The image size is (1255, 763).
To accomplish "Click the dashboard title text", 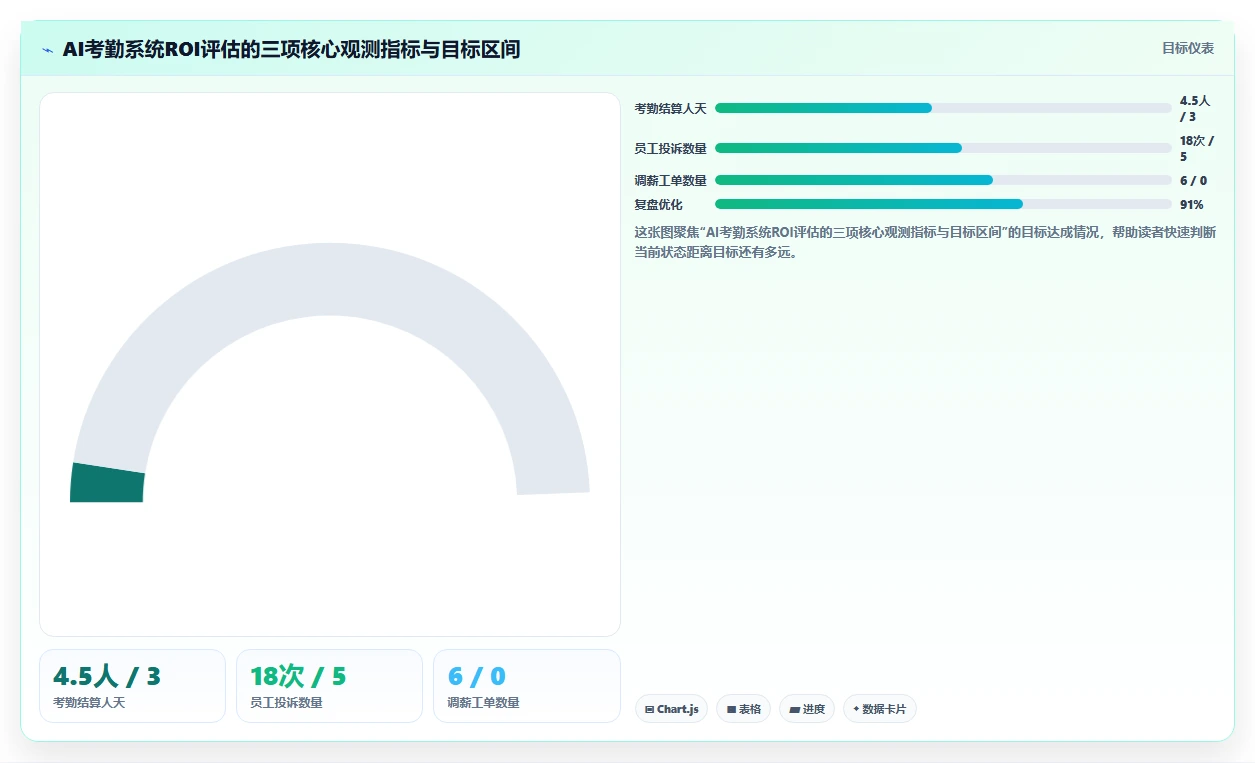I will coord(291,49).
